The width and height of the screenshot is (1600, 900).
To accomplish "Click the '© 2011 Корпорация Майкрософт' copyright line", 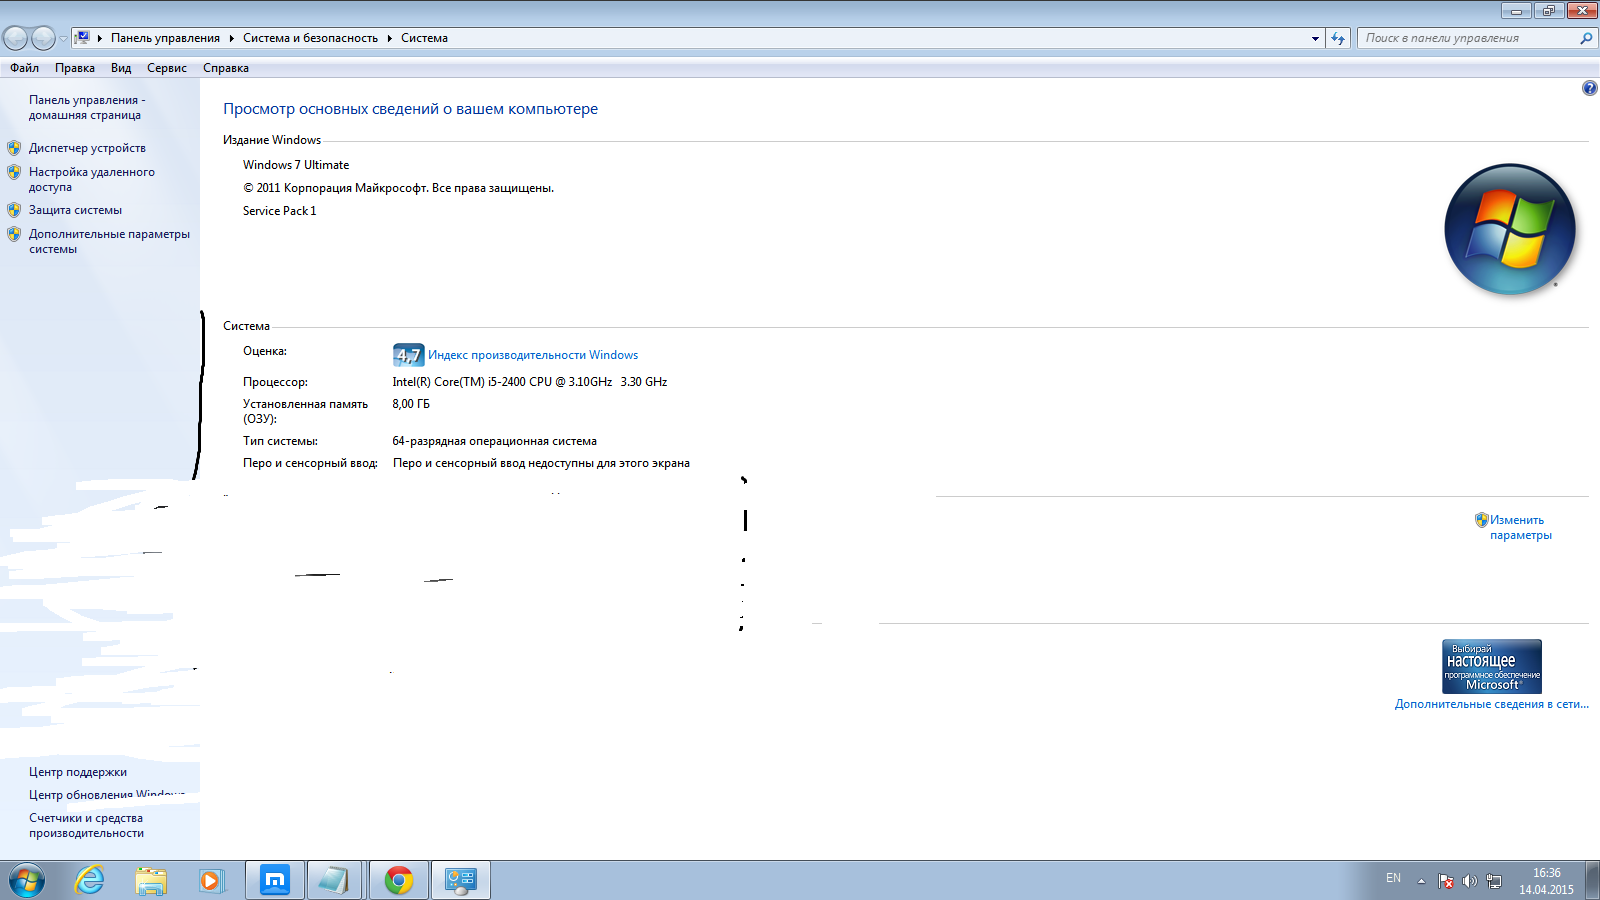I will (398, 188).
